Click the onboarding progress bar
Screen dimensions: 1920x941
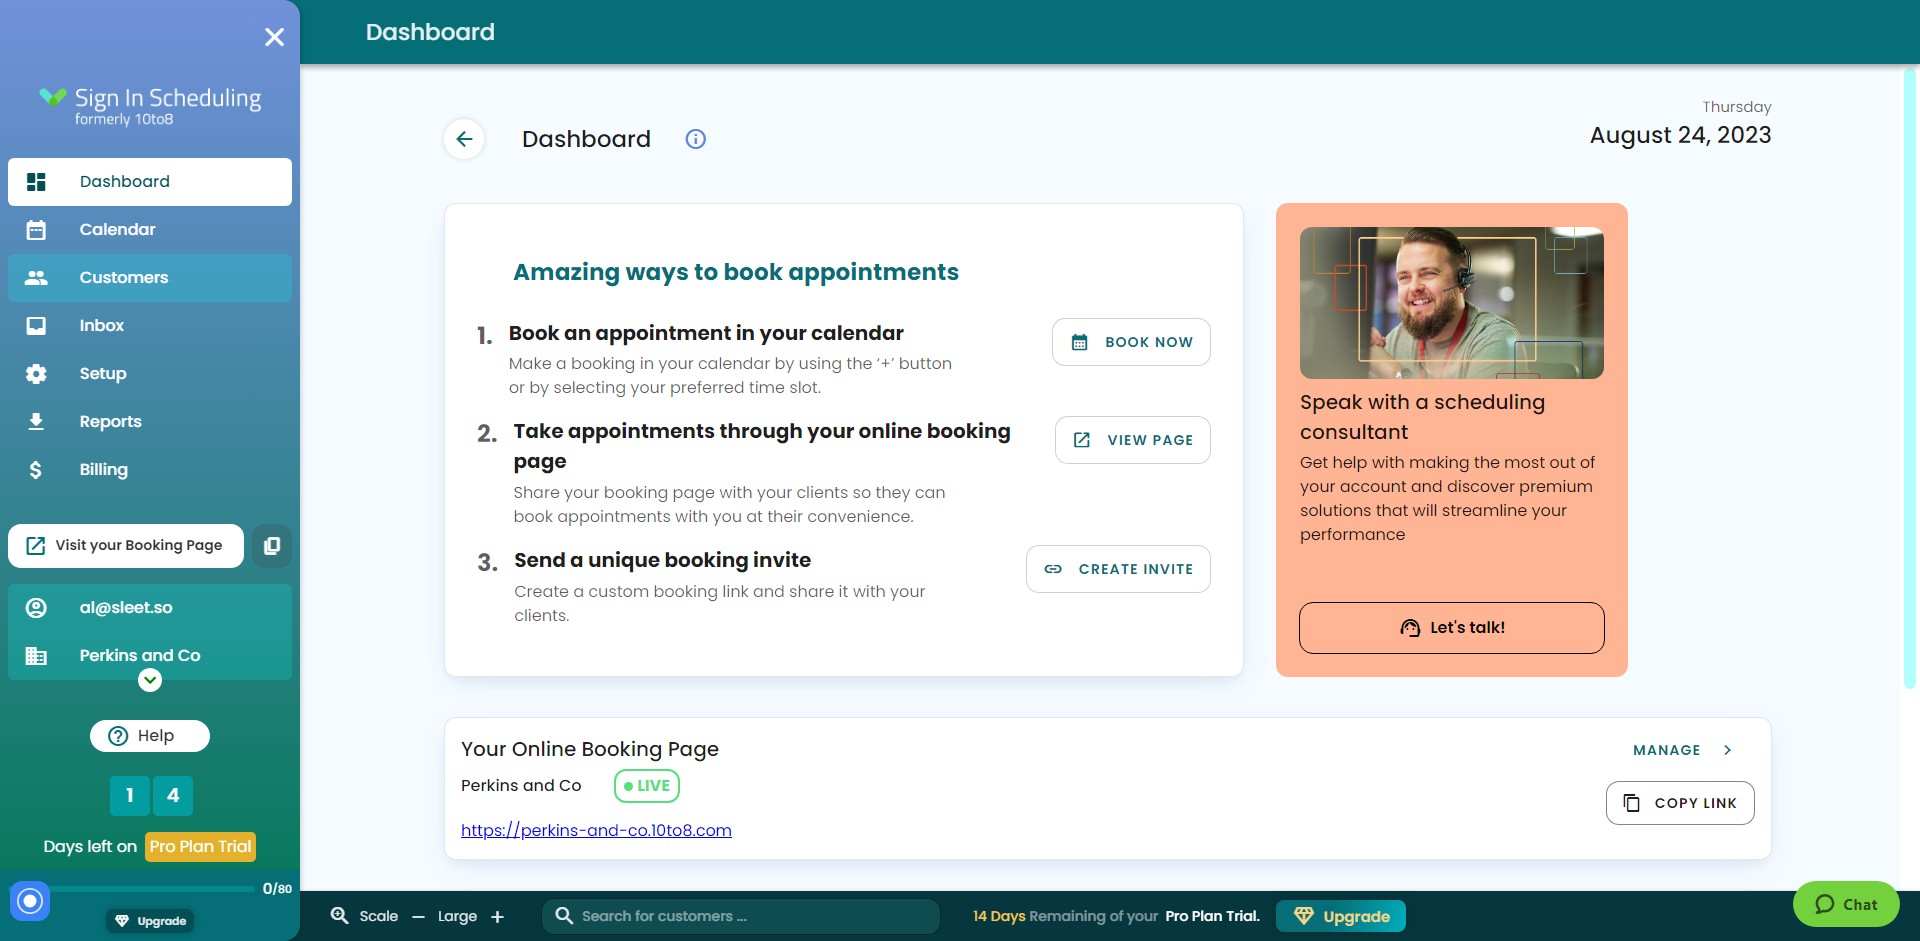(x=152, y=888)
